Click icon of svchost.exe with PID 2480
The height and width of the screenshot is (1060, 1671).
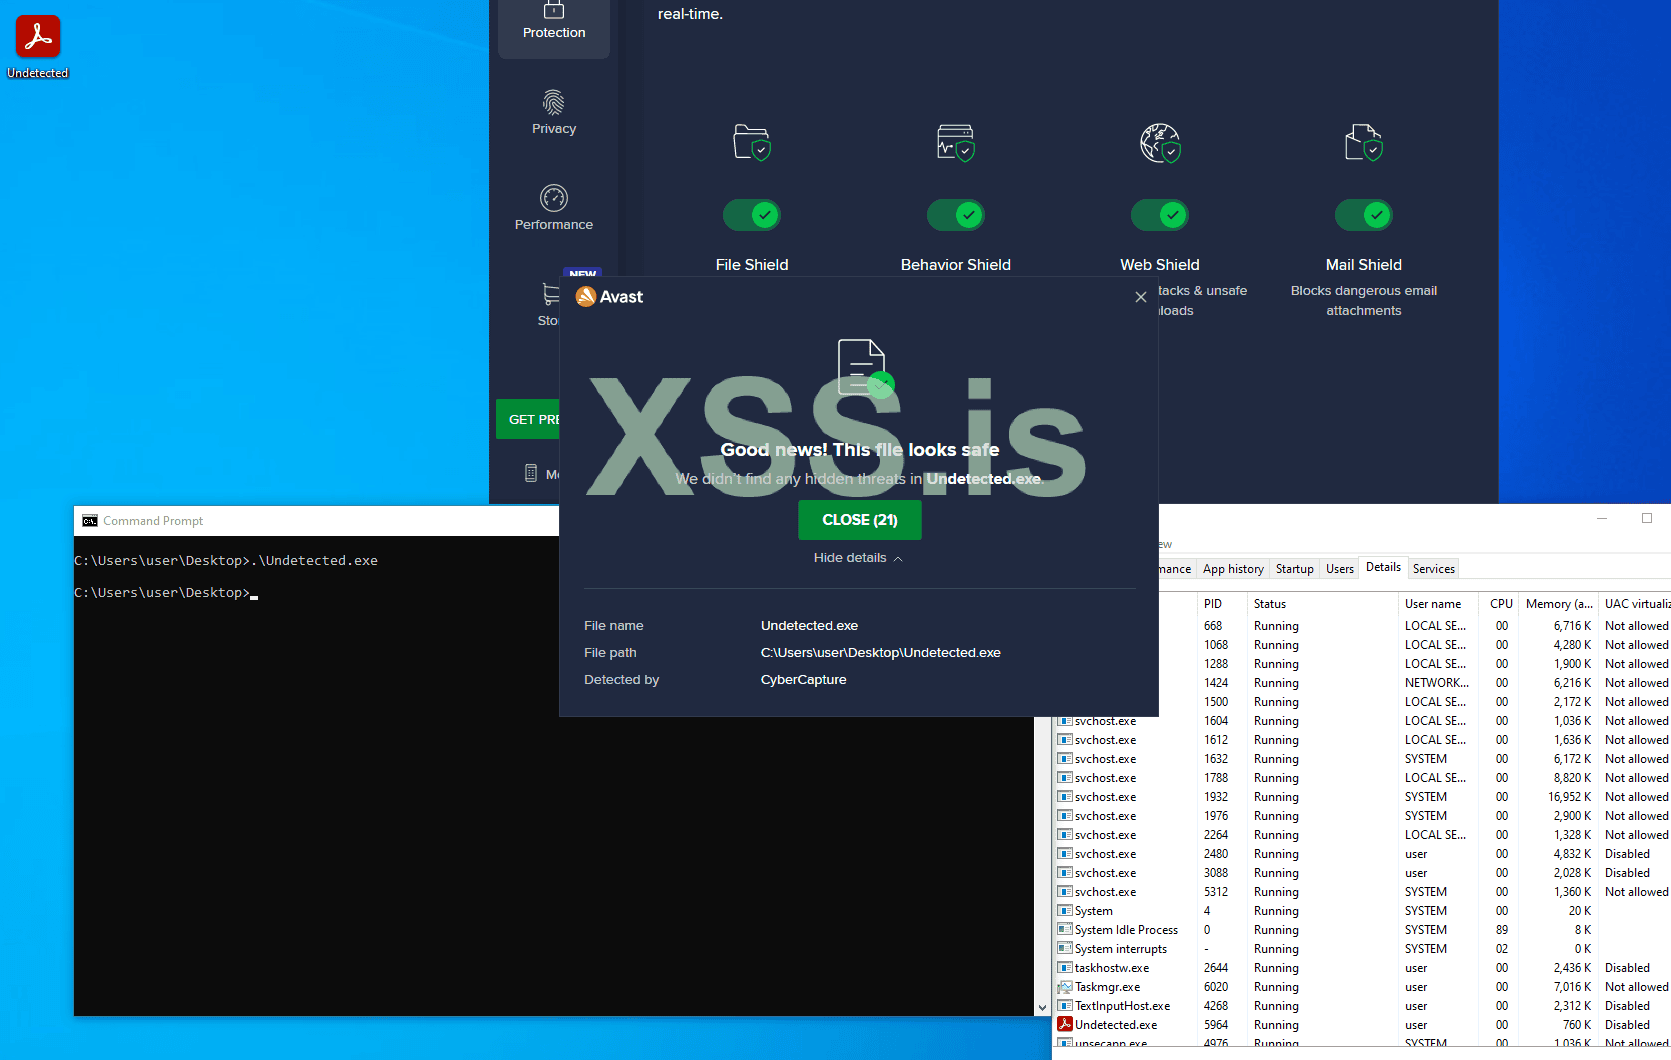click(1065, 854)
